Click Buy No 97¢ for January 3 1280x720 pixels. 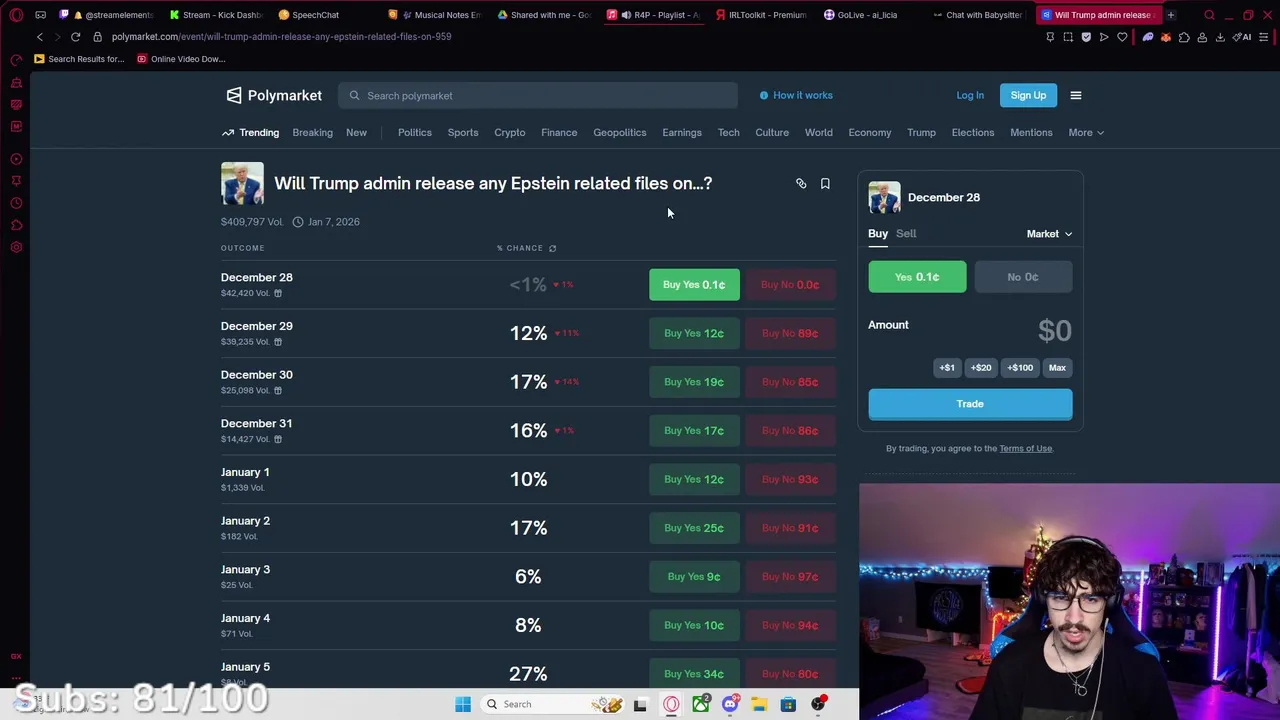pos(789,577)
